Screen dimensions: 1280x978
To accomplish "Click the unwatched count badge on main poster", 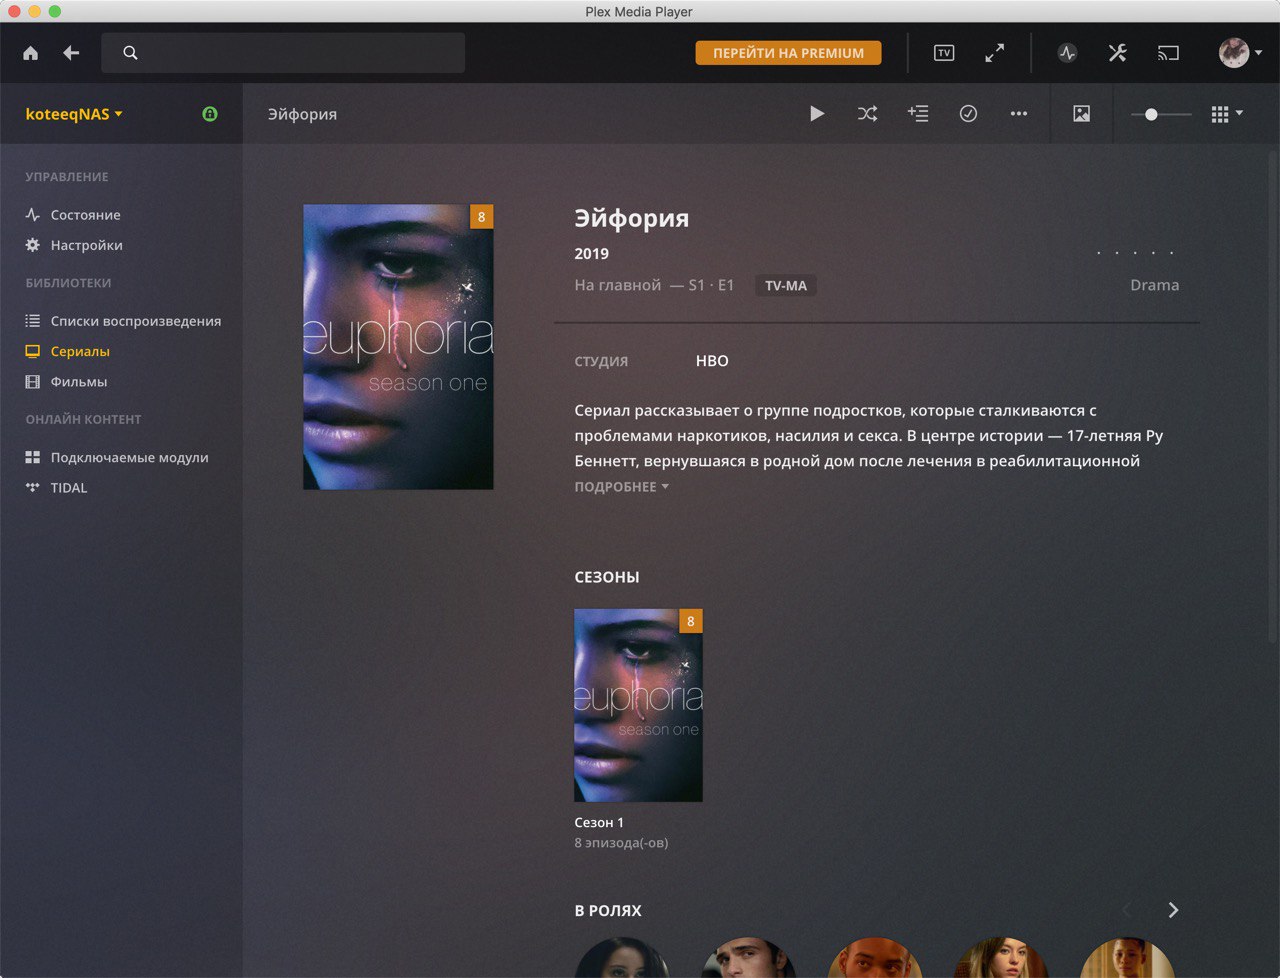I will tap(481, 217).
